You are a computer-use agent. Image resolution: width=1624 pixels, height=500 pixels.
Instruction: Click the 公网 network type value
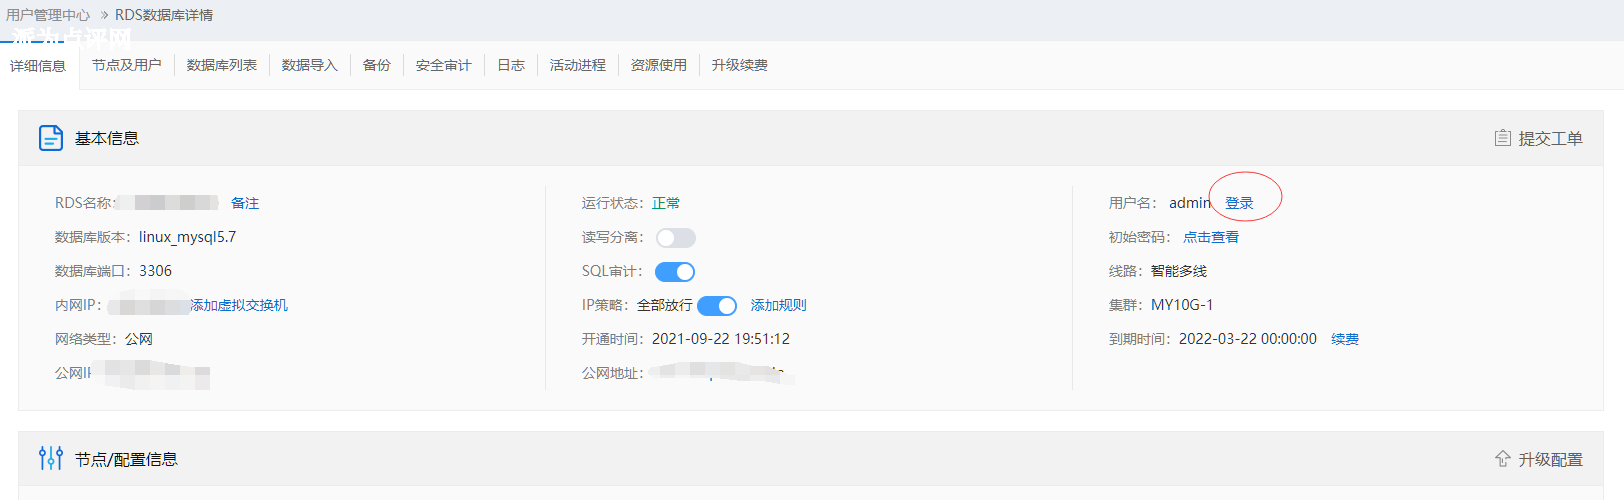pyautogui.click(x=139, y=339)
